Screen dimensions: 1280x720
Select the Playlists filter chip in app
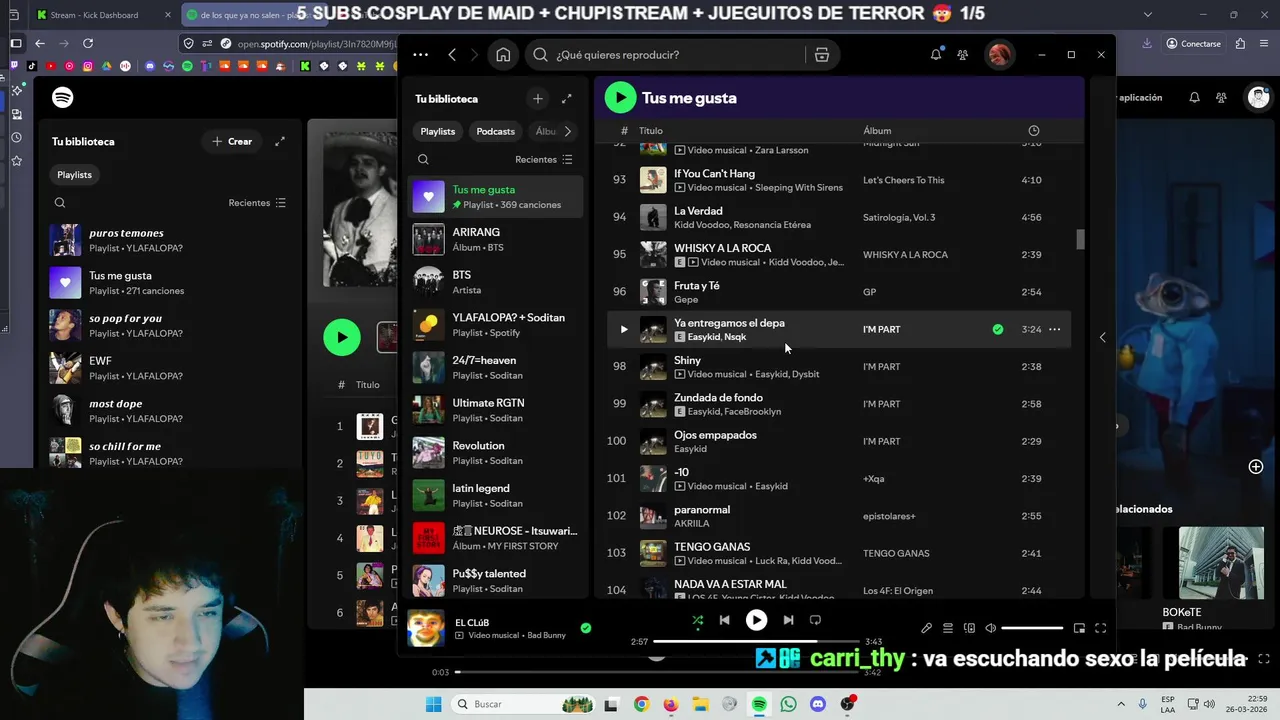438,131
